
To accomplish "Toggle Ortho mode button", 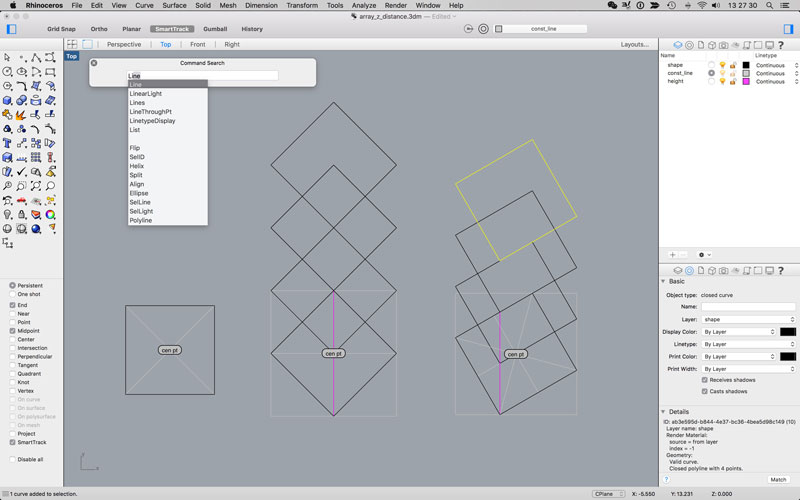I will pyautogui.click(x=99, y=29).
